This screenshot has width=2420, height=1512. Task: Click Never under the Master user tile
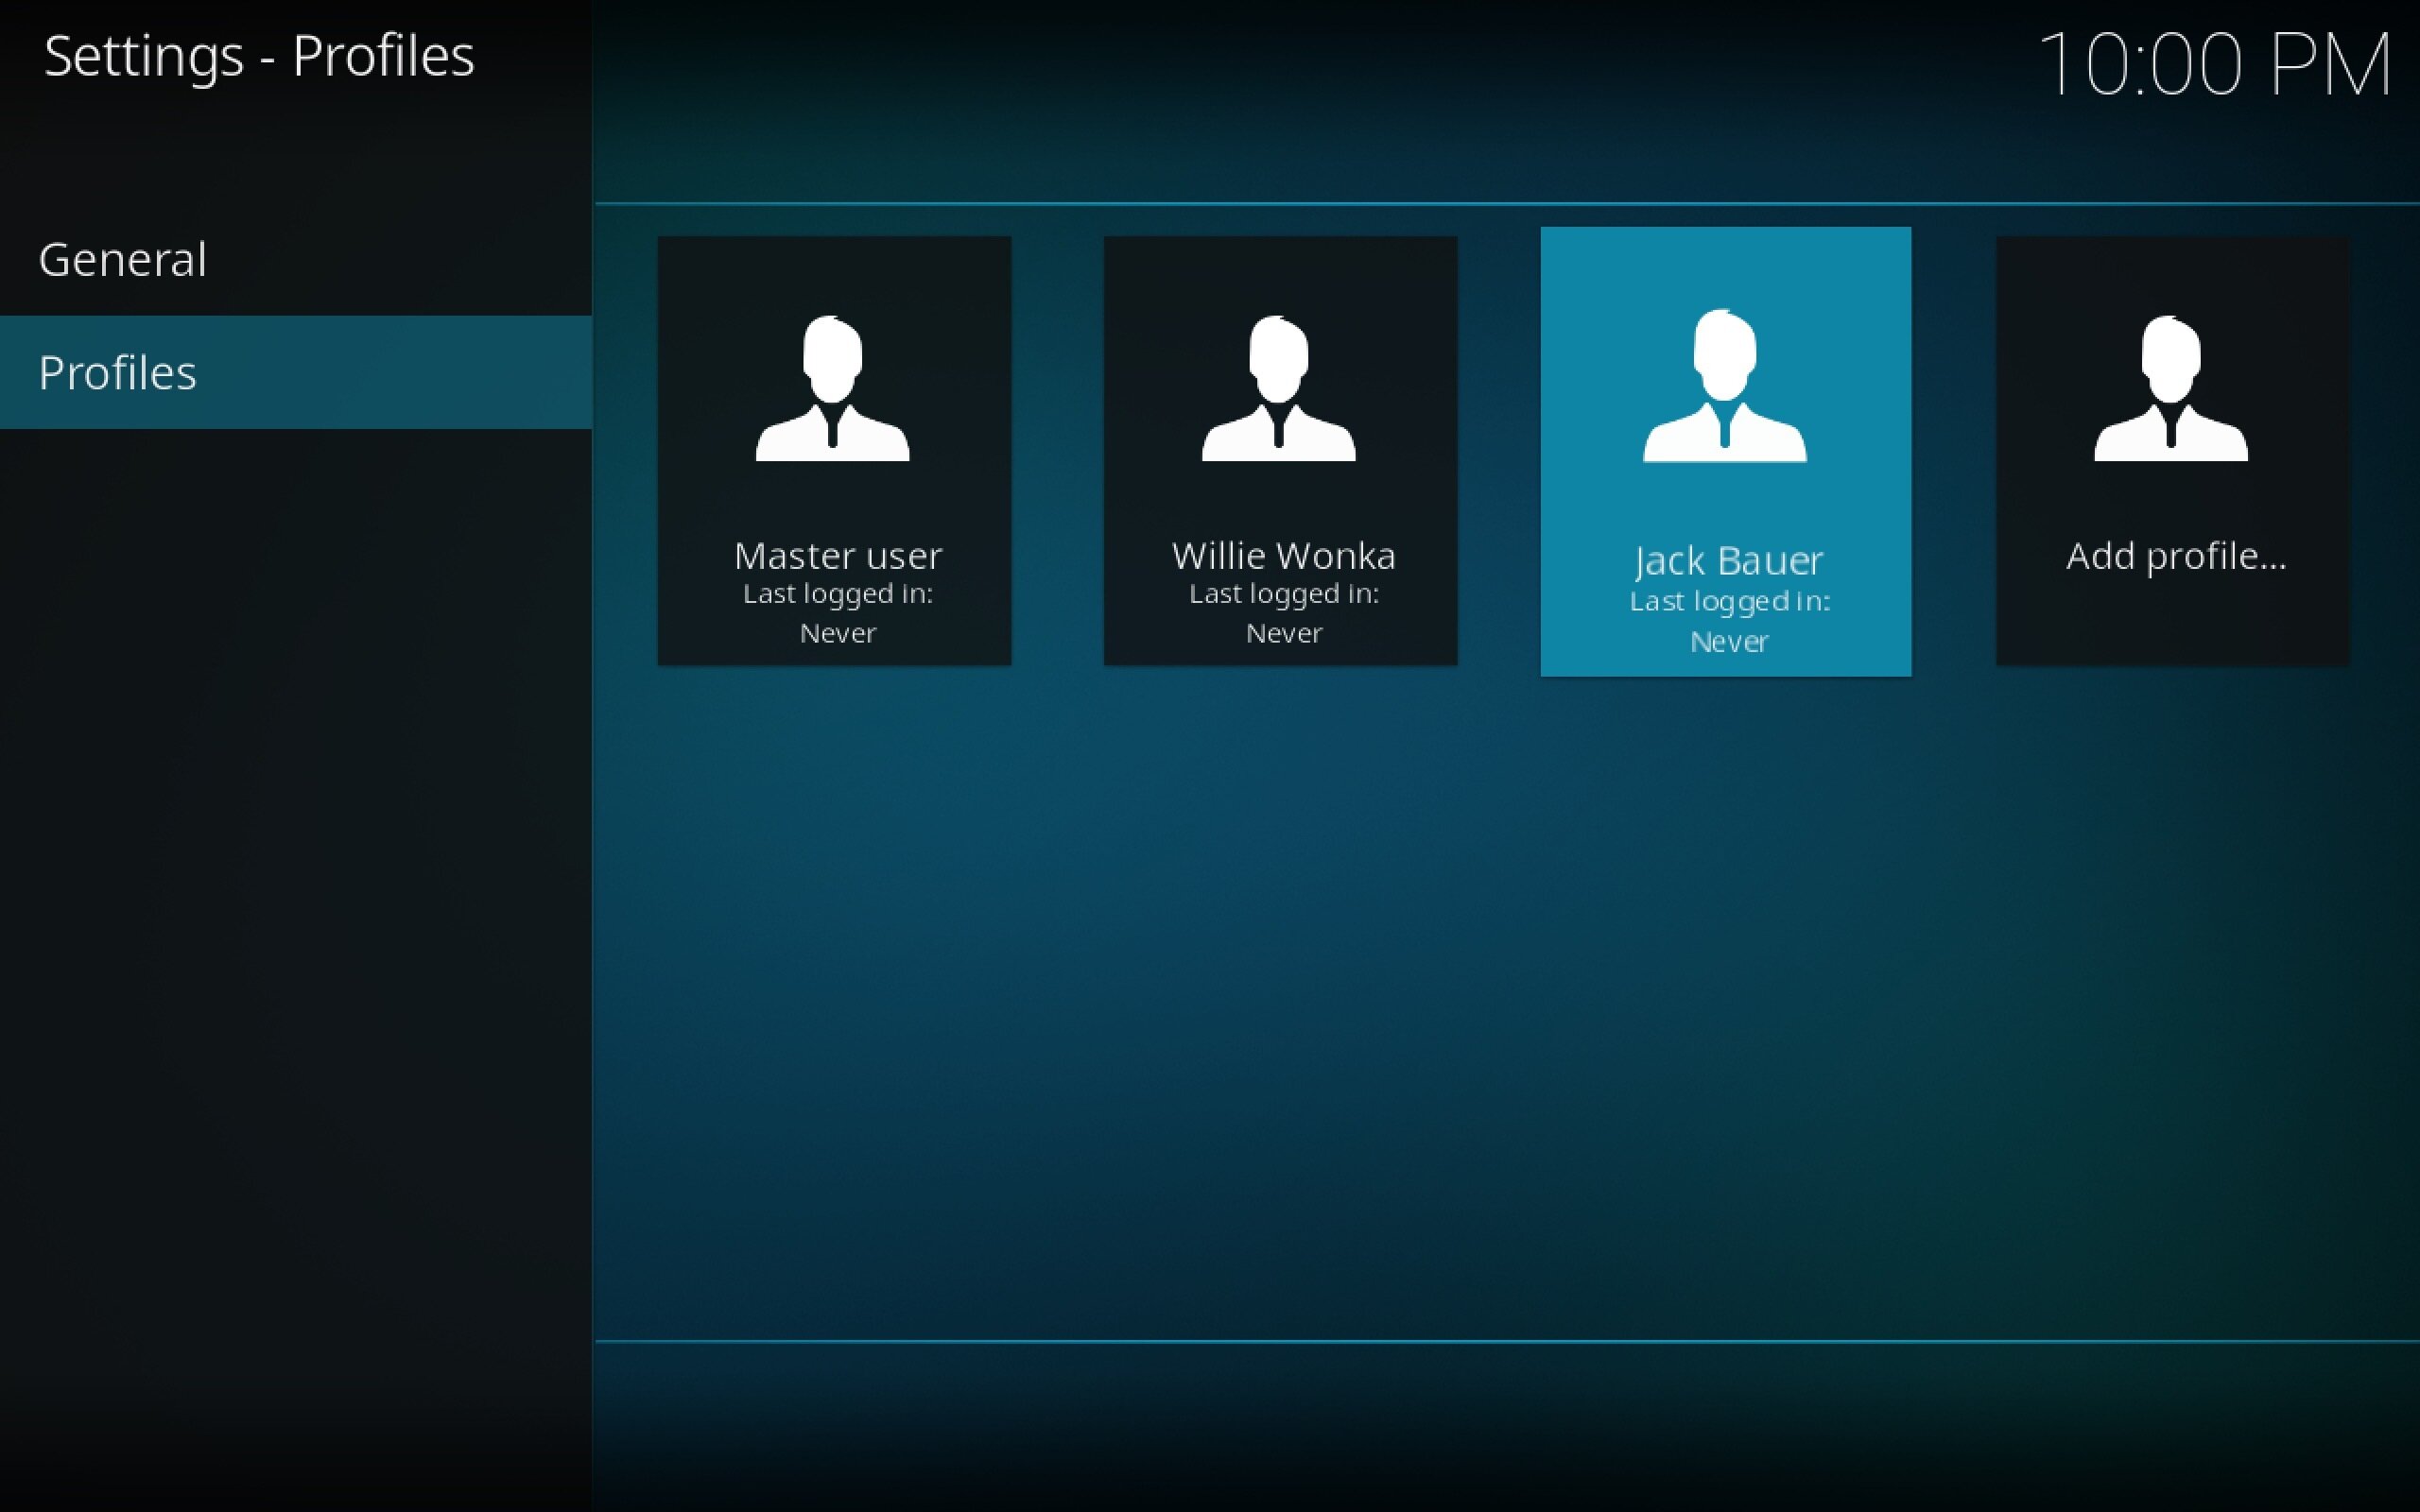pyautogui.click(x=838, y=633)
